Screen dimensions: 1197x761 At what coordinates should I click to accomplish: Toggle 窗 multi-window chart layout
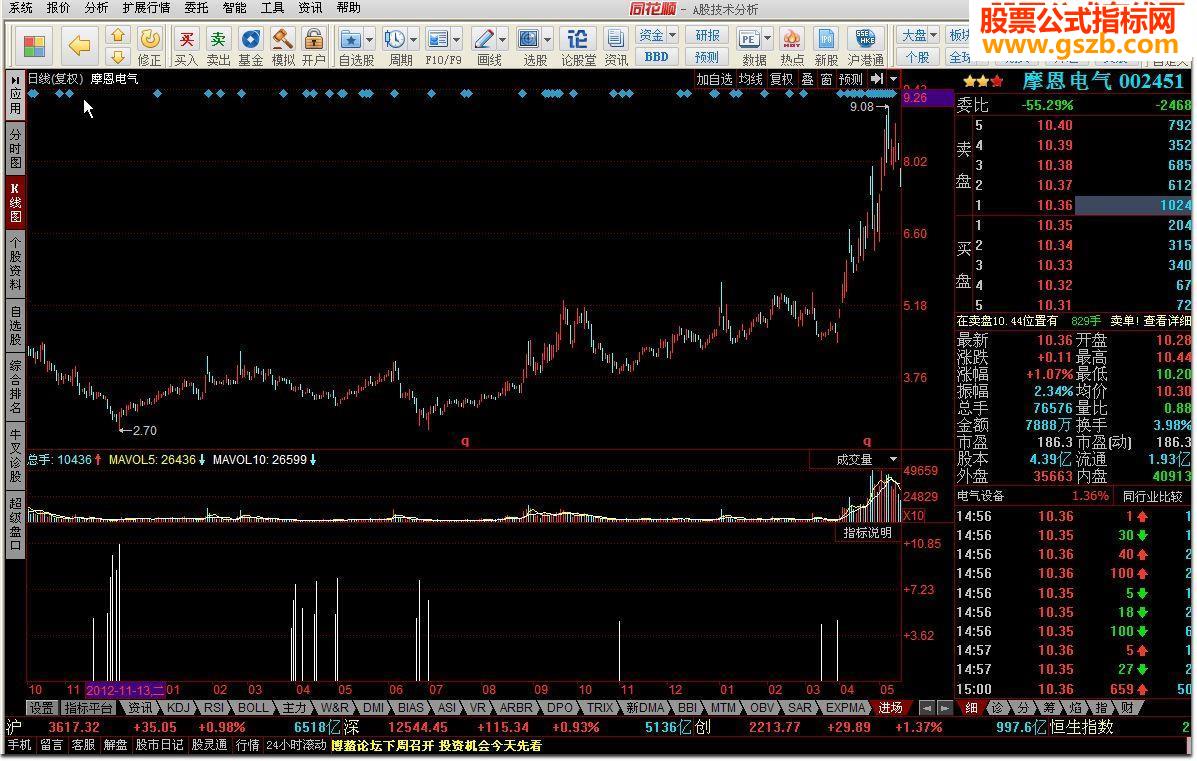826,79
